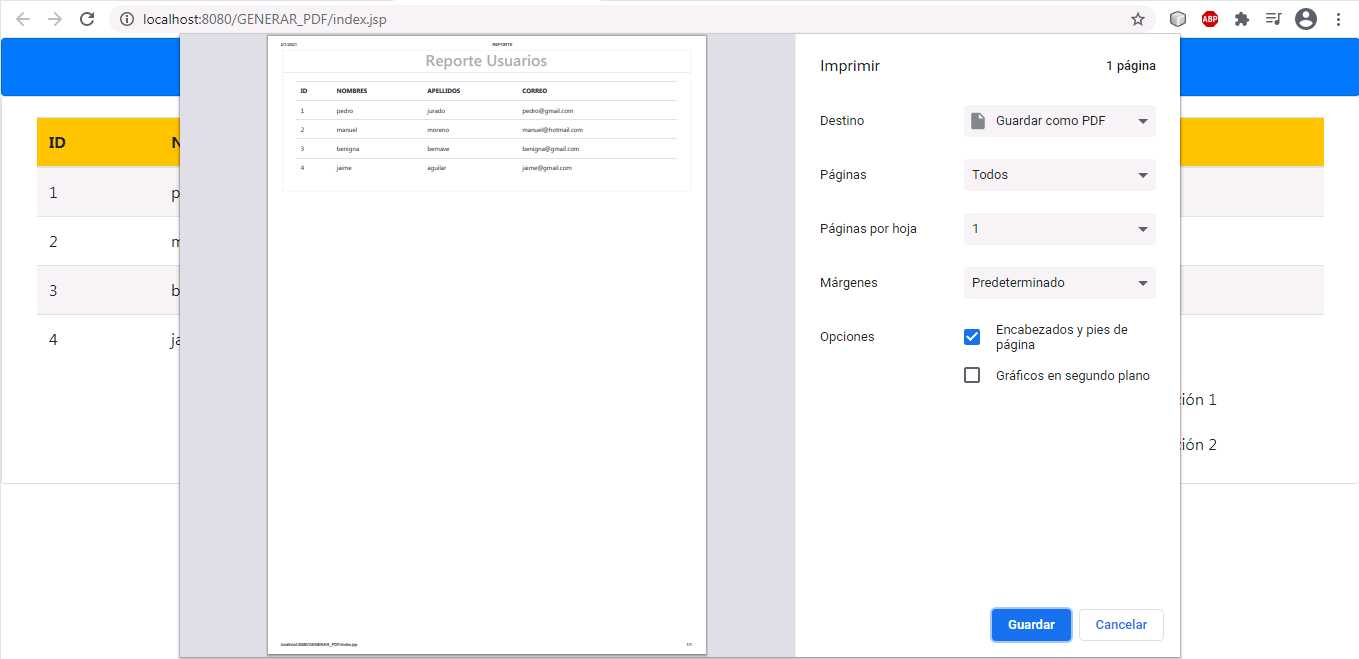Click the Cancelar button
Viewport: 1359px width, 659px height.
coord(1121,624)
